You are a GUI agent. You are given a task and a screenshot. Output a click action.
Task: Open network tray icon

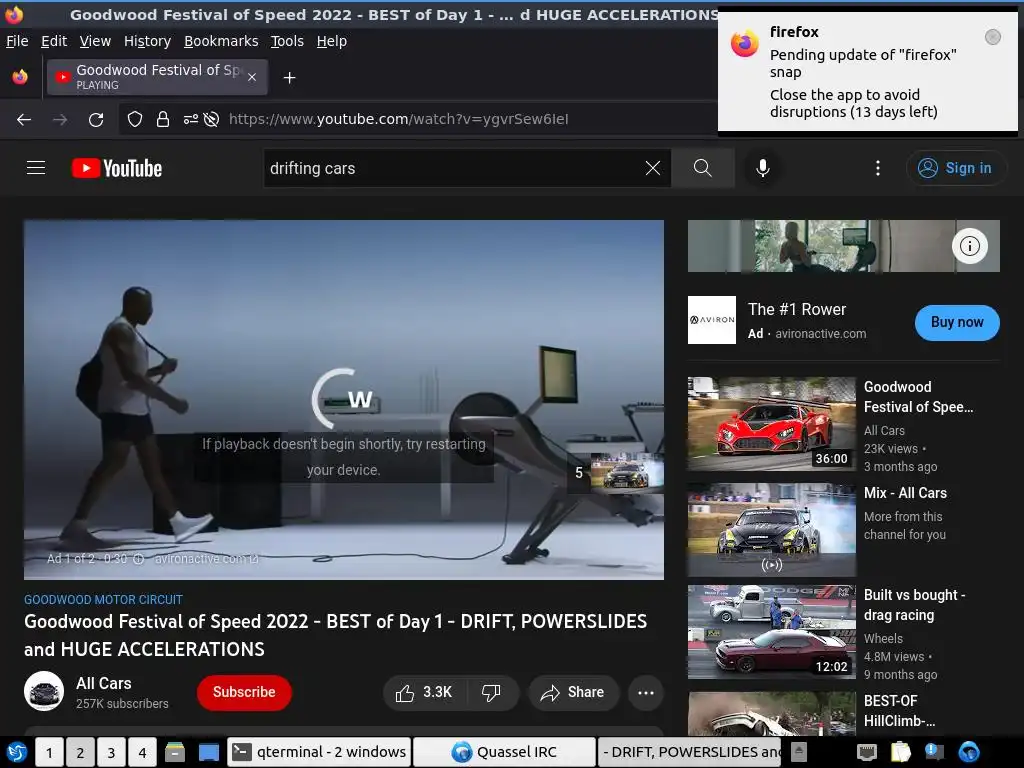pyautogui.click(x=867, y=752)
